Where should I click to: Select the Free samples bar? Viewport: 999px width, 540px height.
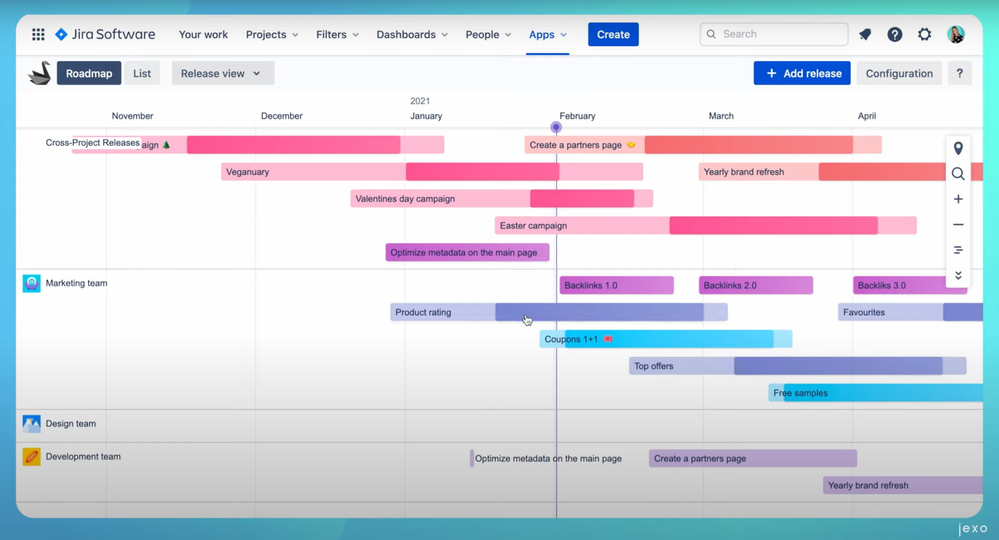(x=875, y=393)
